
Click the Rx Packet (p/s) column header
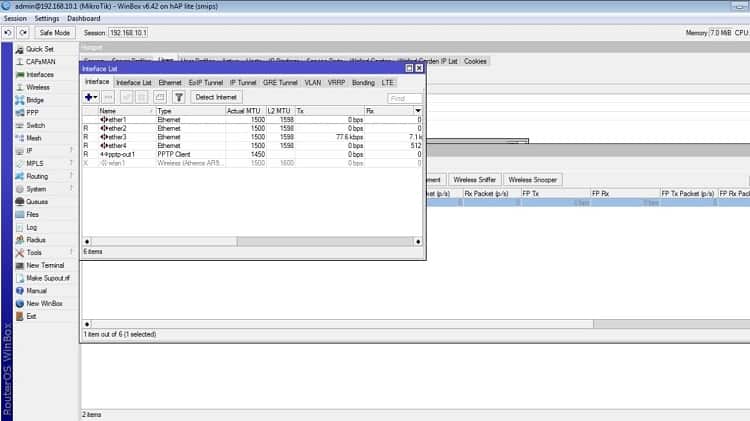(x=491, y=193)
